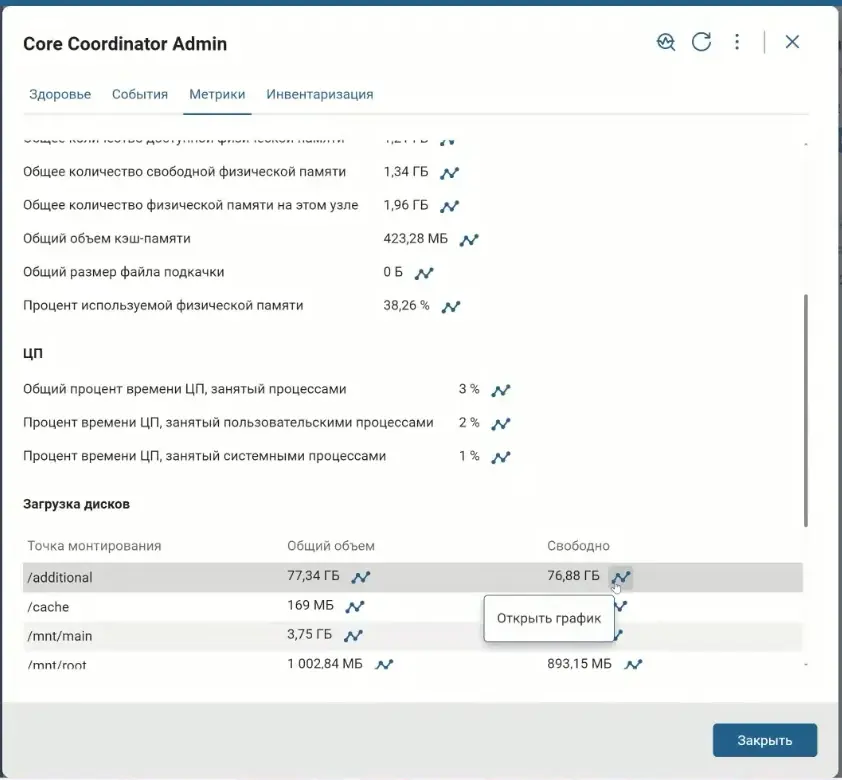Screen dimensions: 842x780
Task: Open chart for /cache disk volume
Action: click(x=357, y=606)
